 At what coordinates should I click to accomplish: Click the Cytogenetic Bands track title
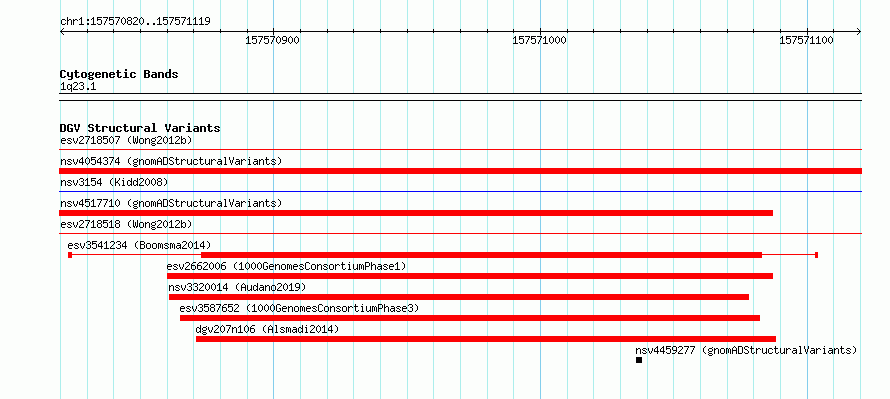click(119, 74)
